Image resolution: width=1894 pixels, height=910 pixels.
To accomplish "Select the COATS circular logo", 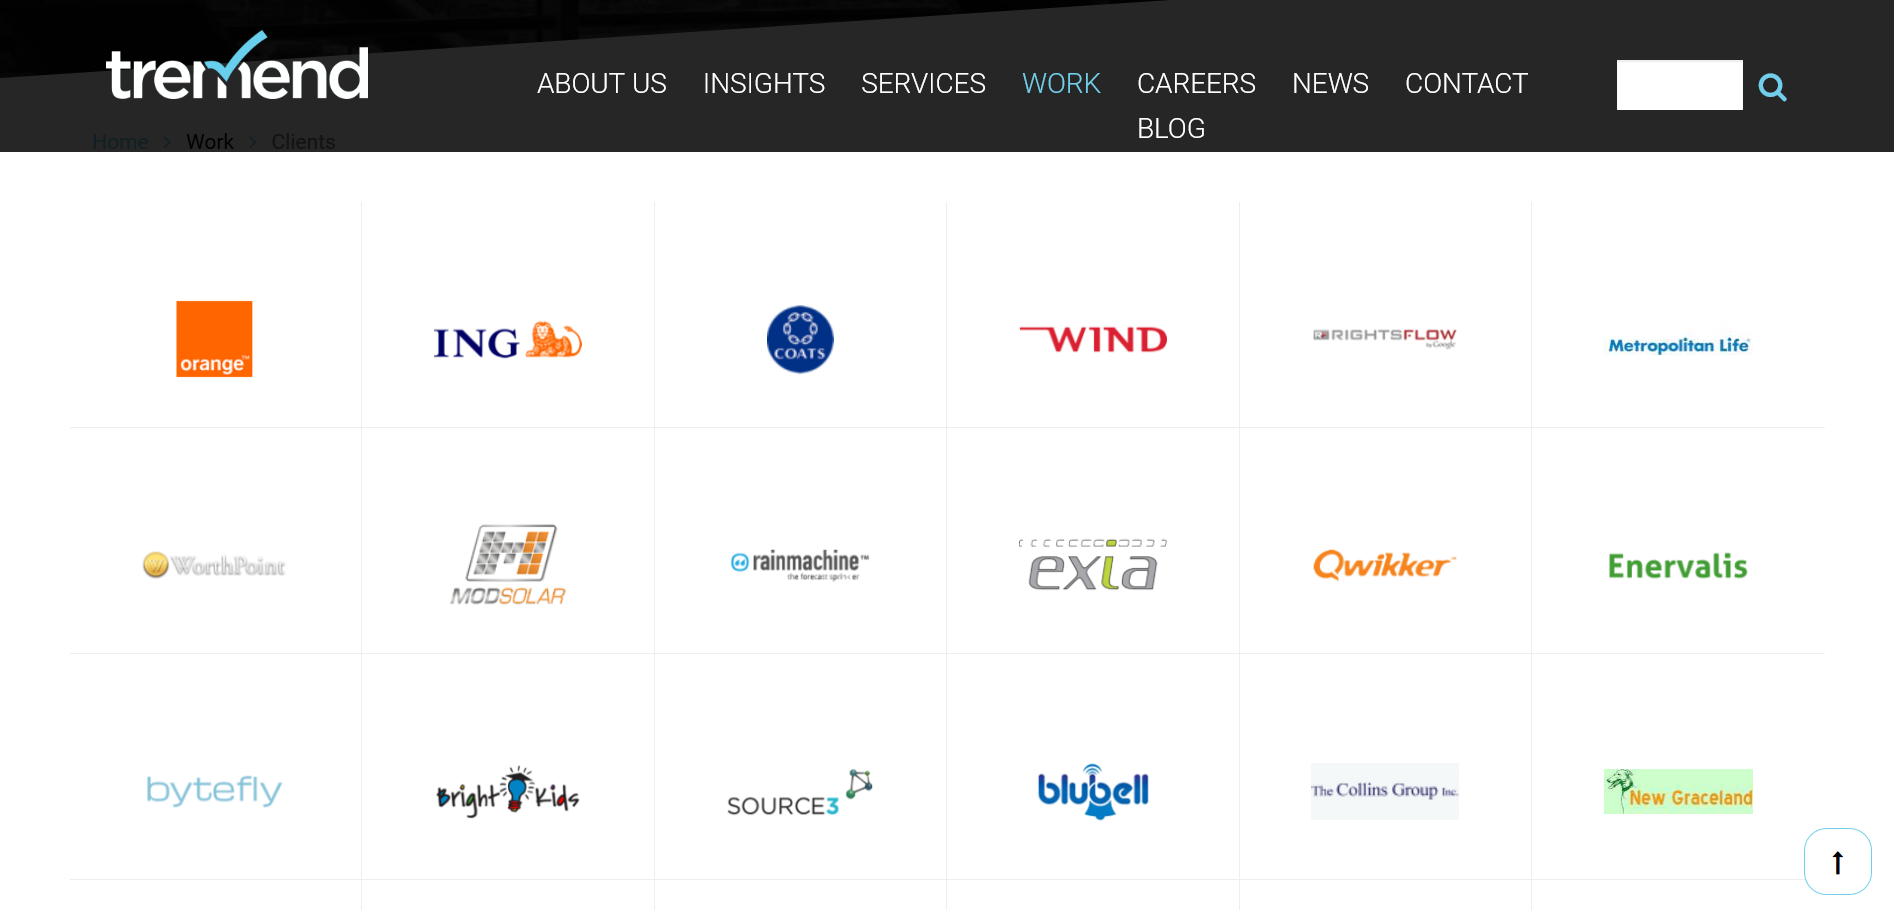I will tap(799, 339).
